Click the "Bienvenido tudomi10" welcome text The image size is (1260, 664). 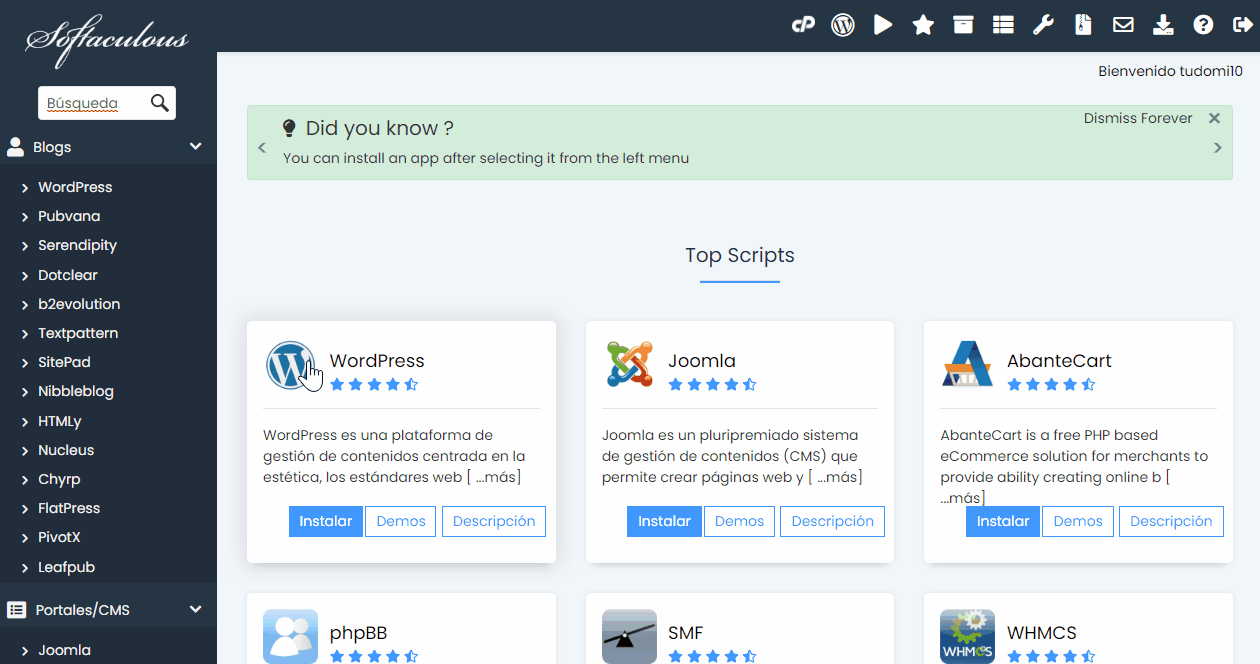tap(1170, 71)
